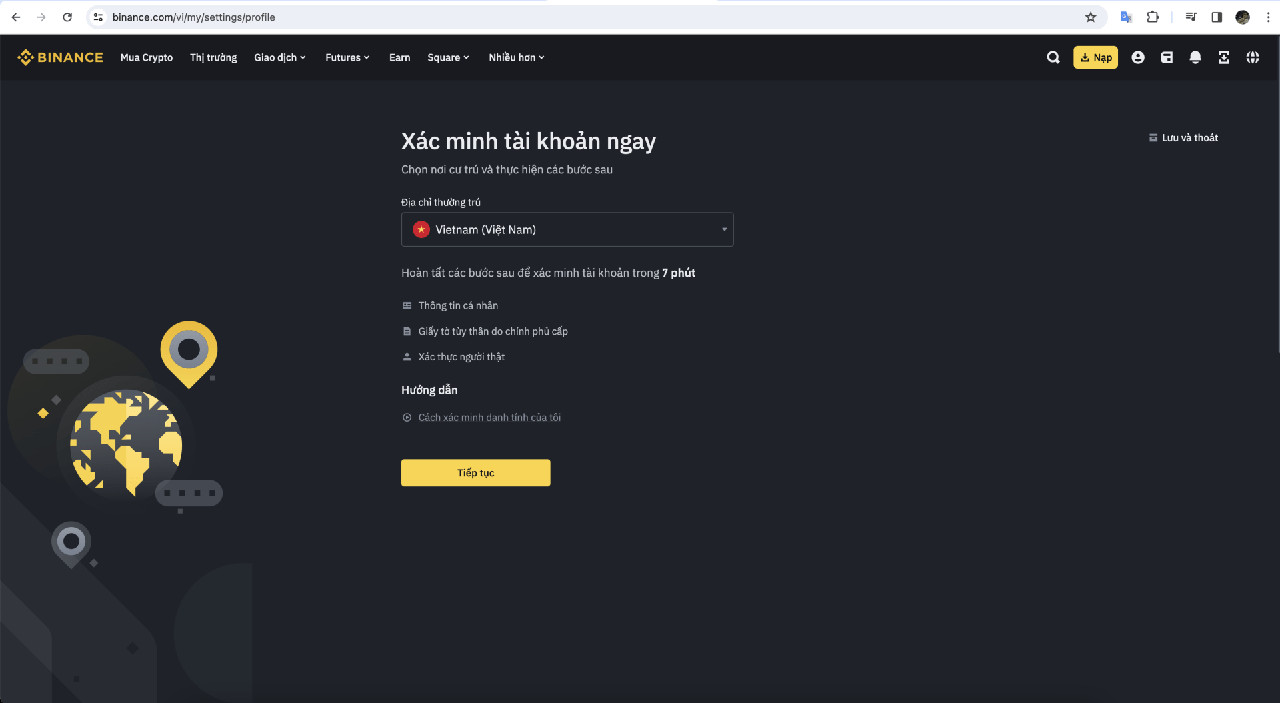Image resolution: width=1280 pixels, height=703 pixels.
Task: Select the Thông tin cá nhân list icon
Action: click(406, 305)
